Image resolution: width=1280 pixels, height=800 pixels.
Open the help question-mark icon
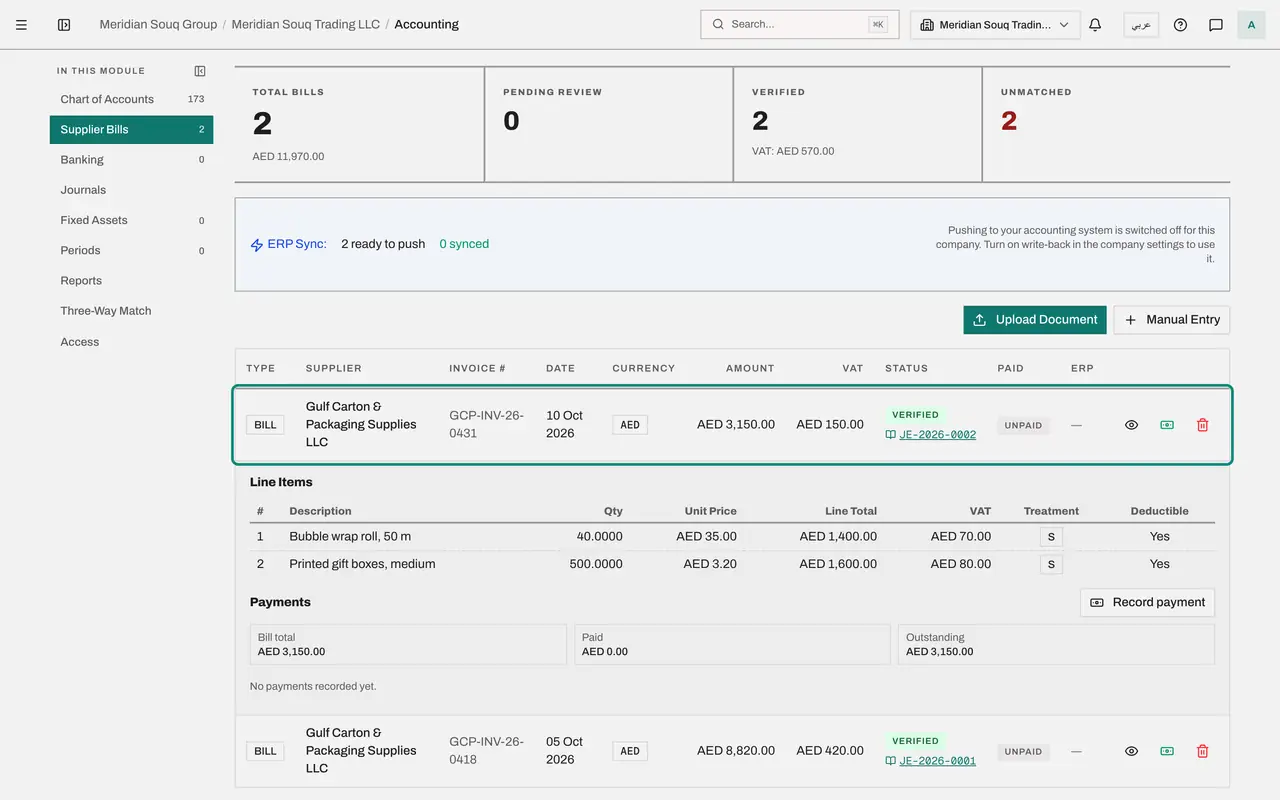coord(1180,24)
